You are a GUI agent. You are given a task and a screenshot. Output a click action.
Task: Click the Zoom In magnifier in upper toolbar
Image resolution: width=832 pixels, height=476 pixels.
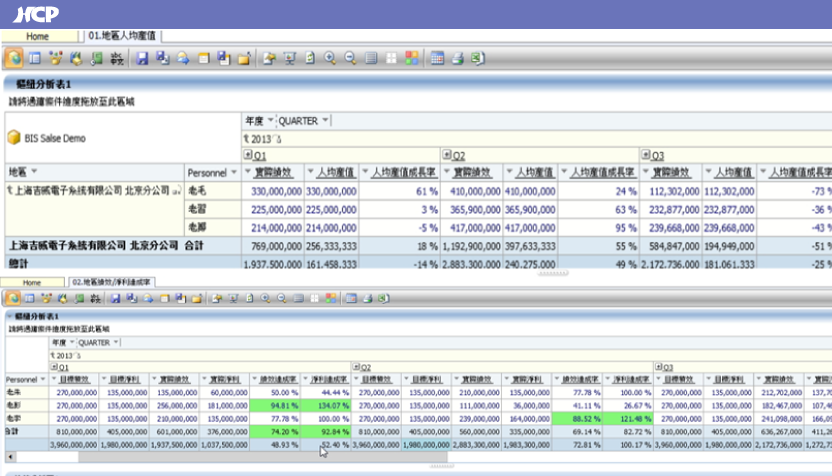pos(330,58)
